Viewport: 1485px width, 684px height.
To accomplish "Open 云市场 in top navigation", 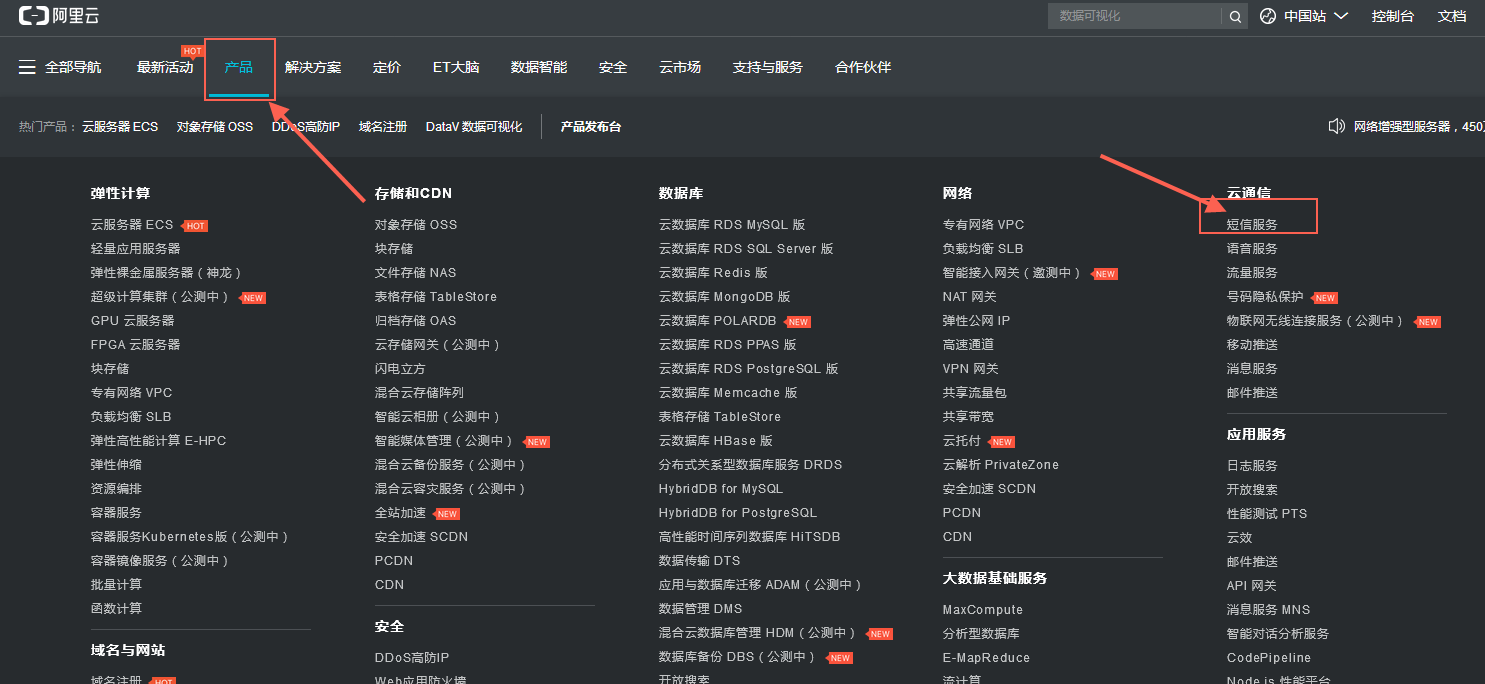I will [680, 67].
